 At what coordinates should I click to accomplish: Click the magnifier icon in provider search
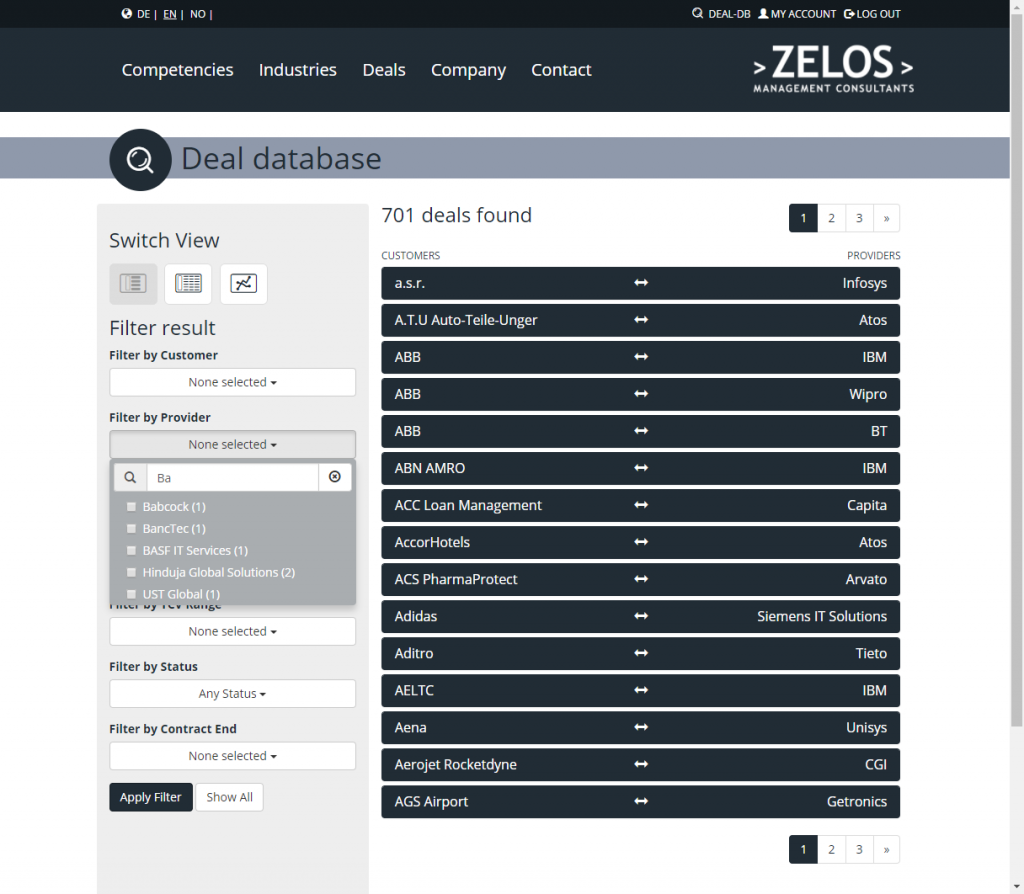point(131,477)
